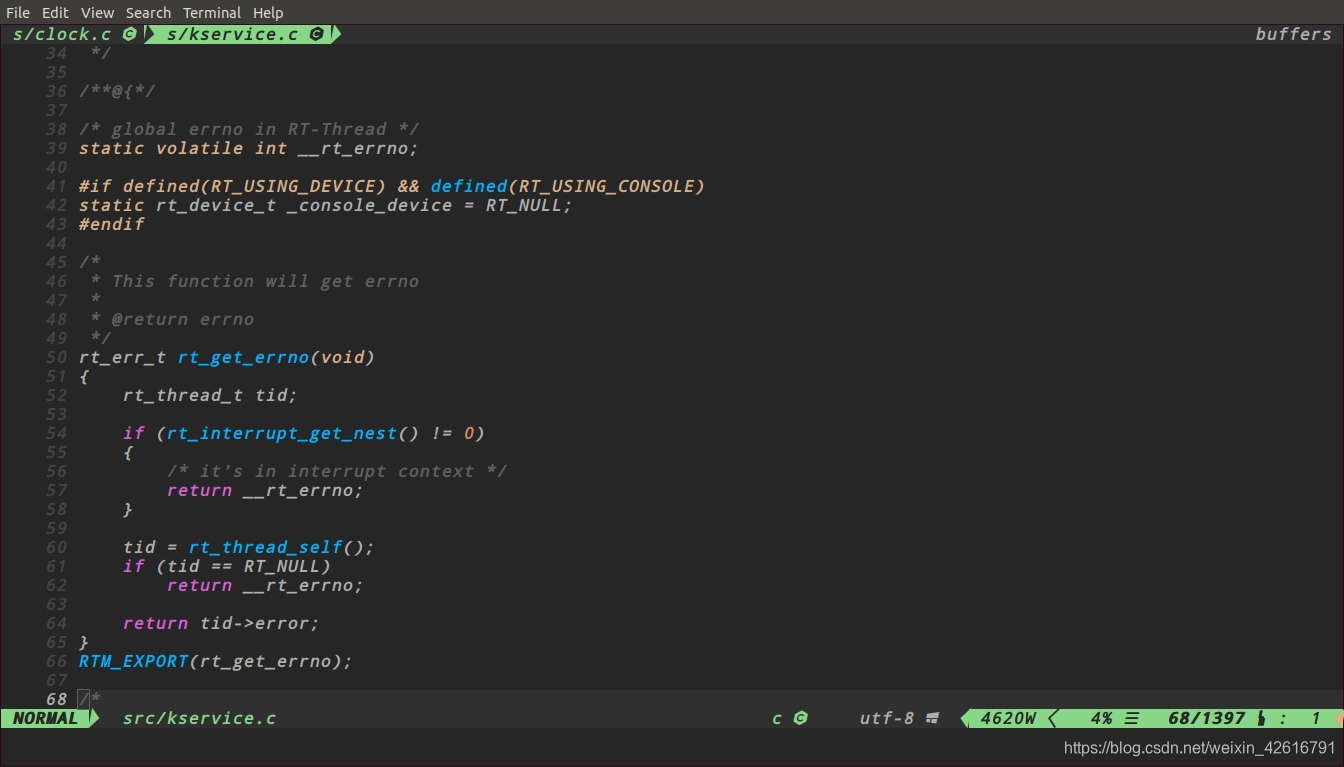This screenshot has width=1344, height=767.
Task: Open the Search menu
Action: coord(148,13)
